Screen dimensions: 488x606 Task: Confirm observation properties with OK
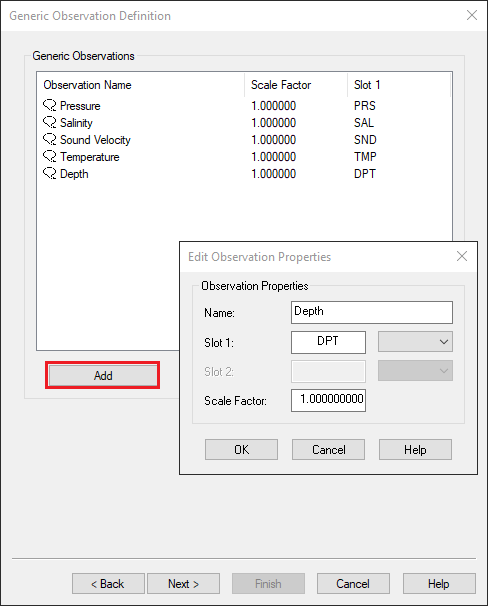pos(241,449)
